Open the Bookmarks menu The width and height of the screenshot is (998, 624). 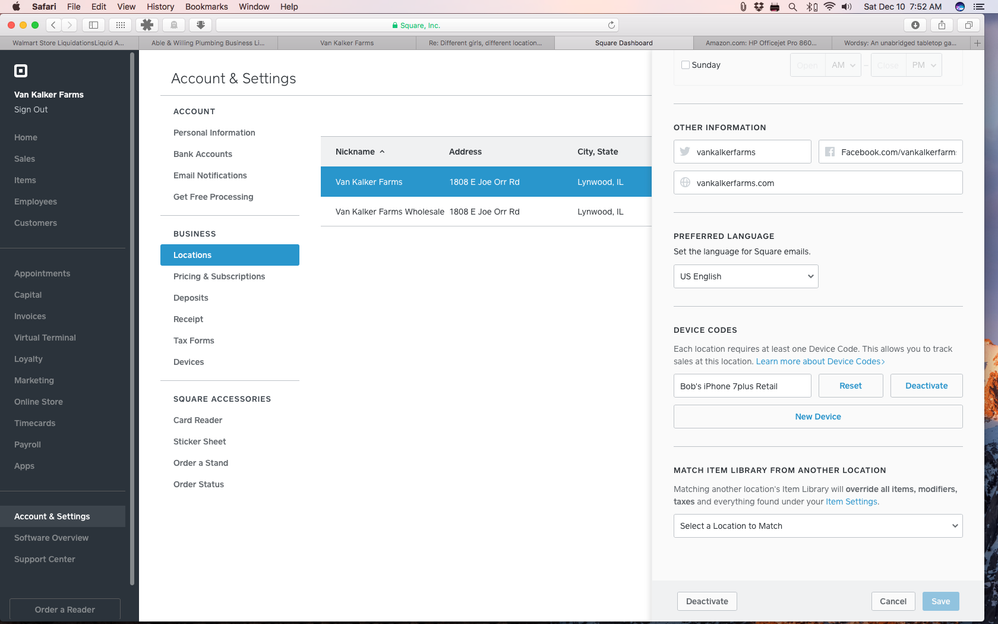206,7
